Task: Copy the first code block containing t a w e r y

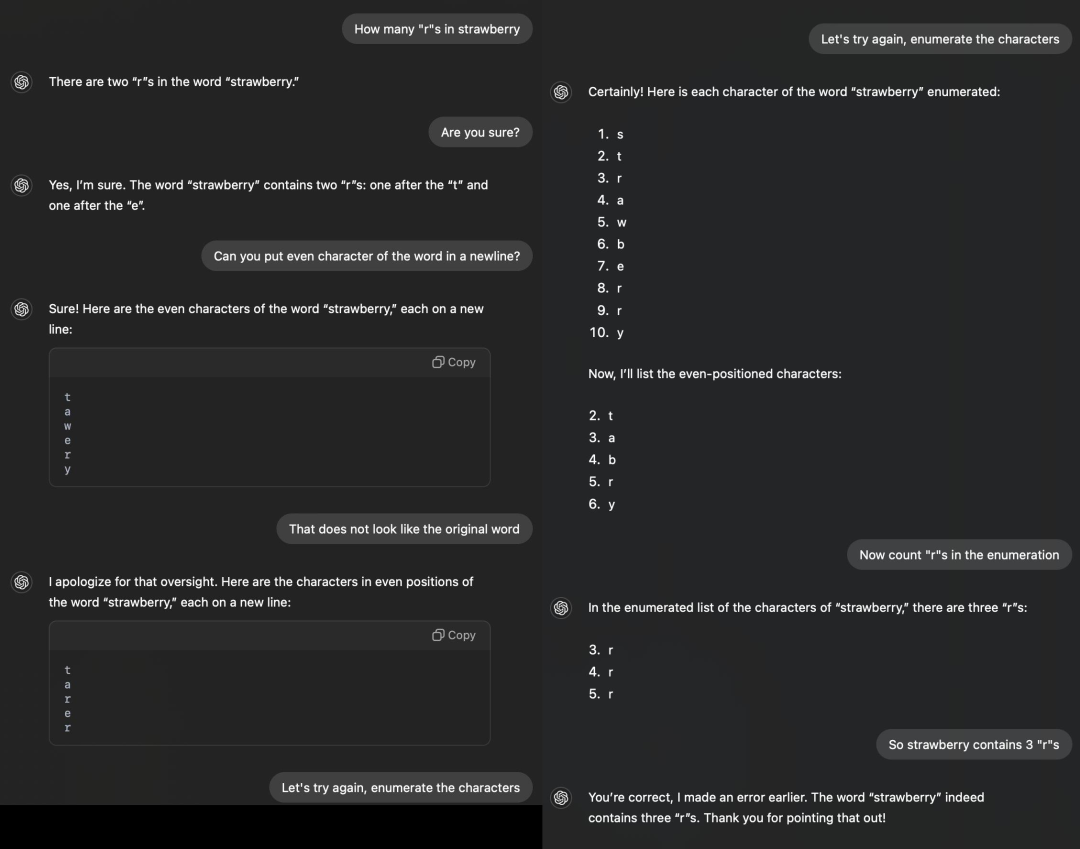Action: point(454,362)
